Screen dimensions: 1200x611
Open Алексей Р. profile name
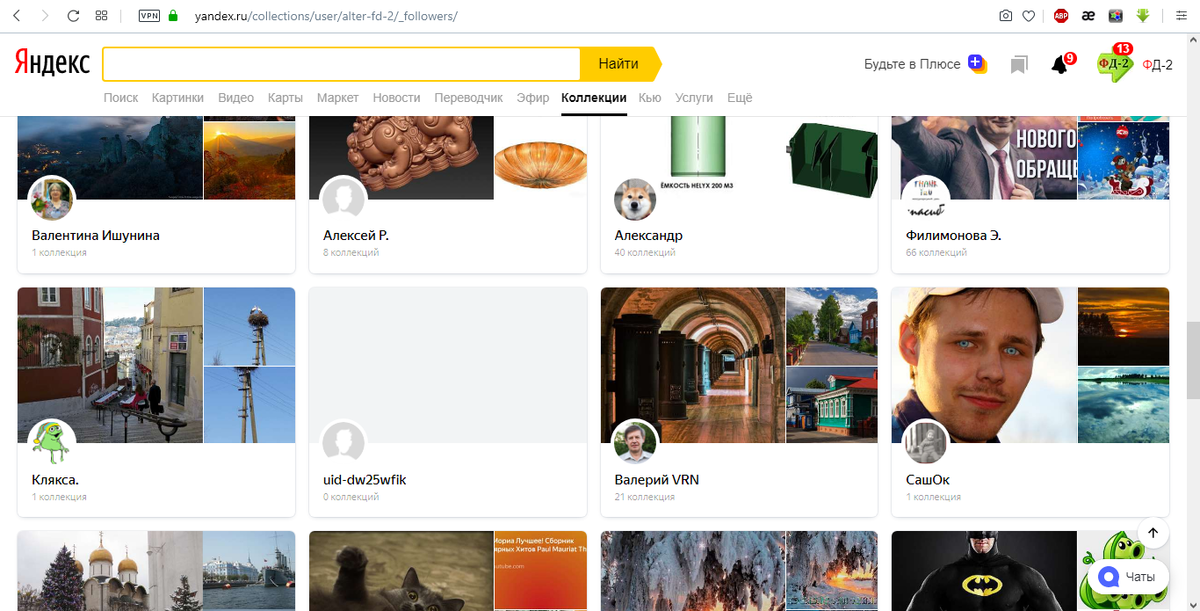356,236
